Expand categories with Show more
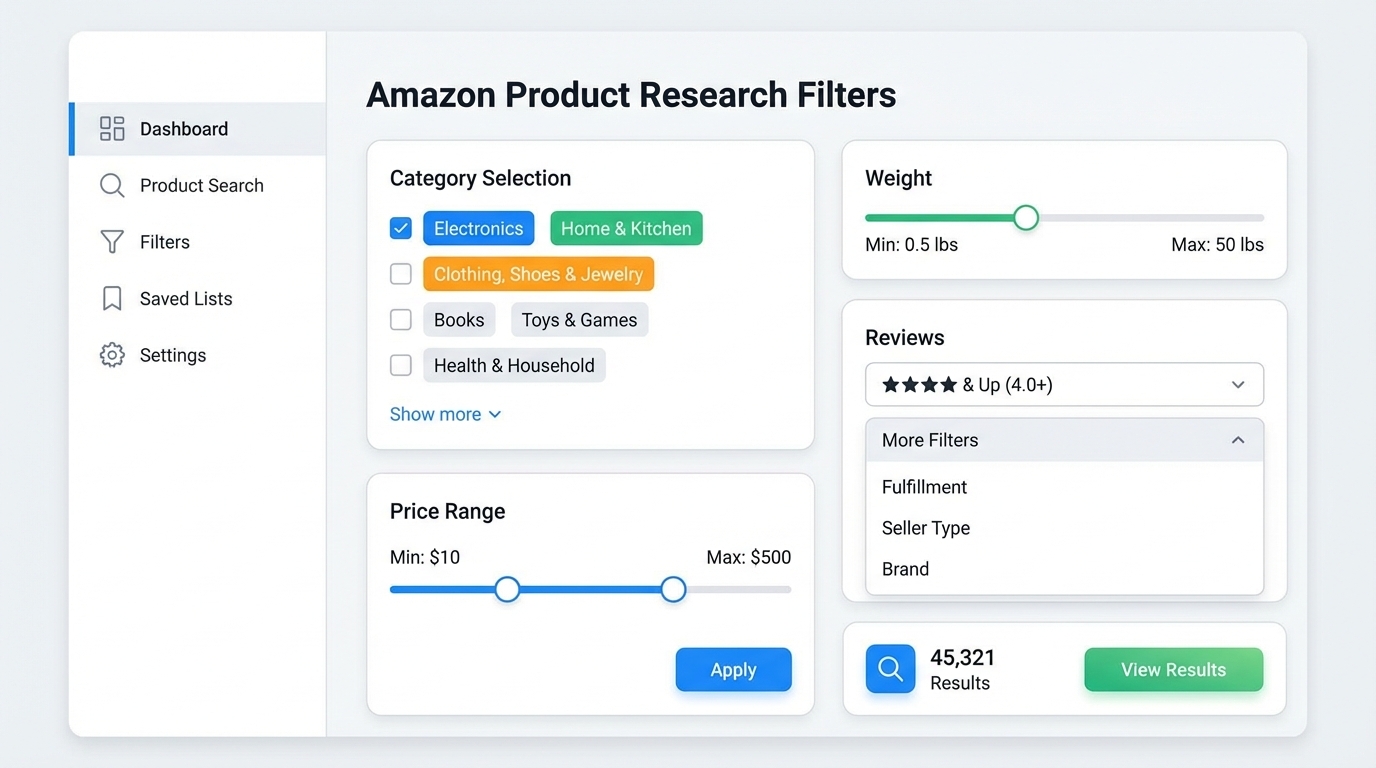Screen dimensions: 1376x768 445,413
